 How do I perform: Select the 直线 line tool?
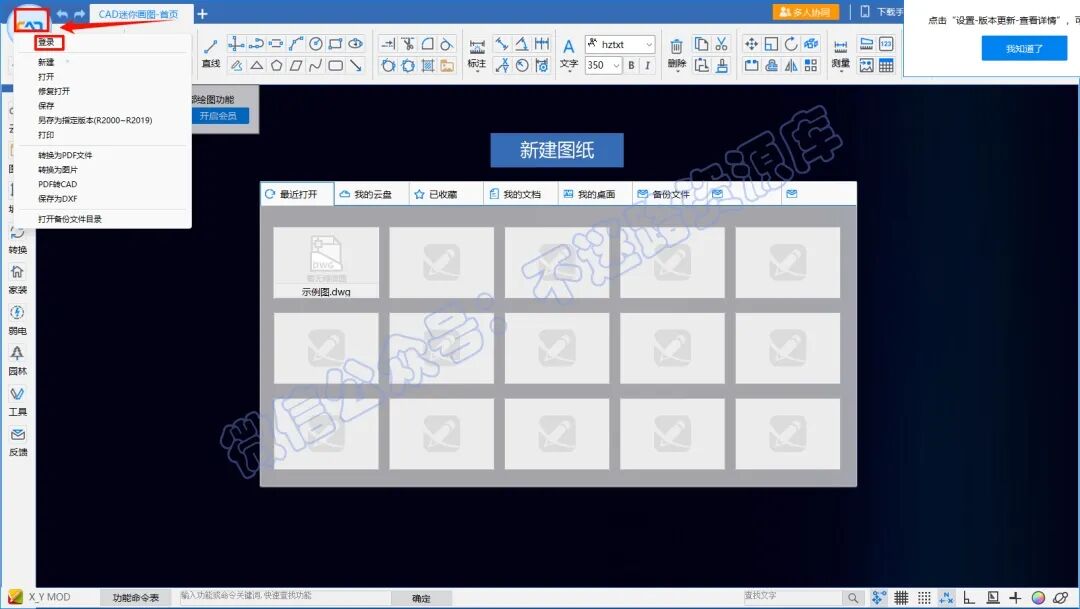[211, 53]
